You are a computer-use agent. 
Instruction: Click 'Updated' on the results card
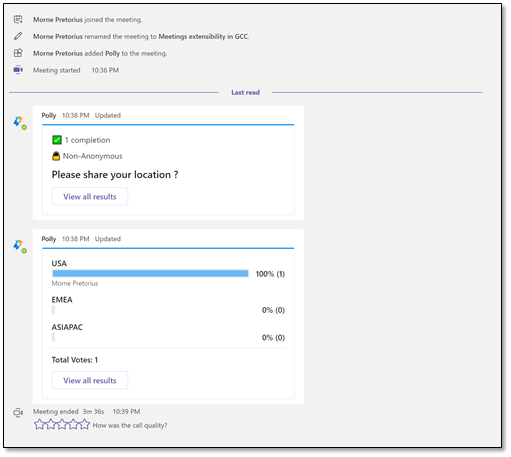pos(108,239)
